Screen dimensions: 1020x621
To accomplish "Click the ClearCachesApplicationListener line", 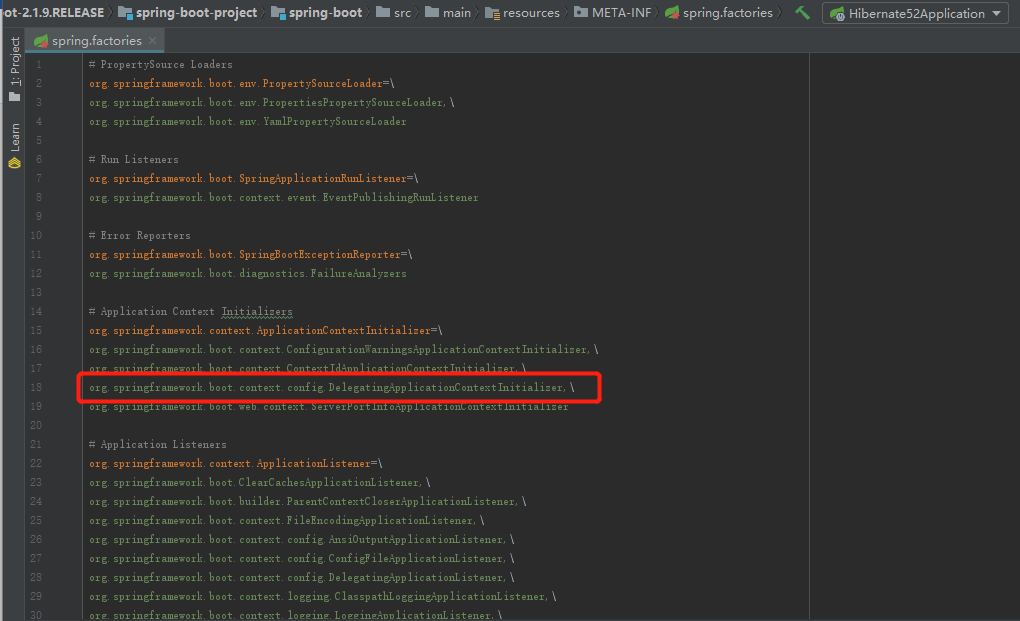I will (260, 482).
